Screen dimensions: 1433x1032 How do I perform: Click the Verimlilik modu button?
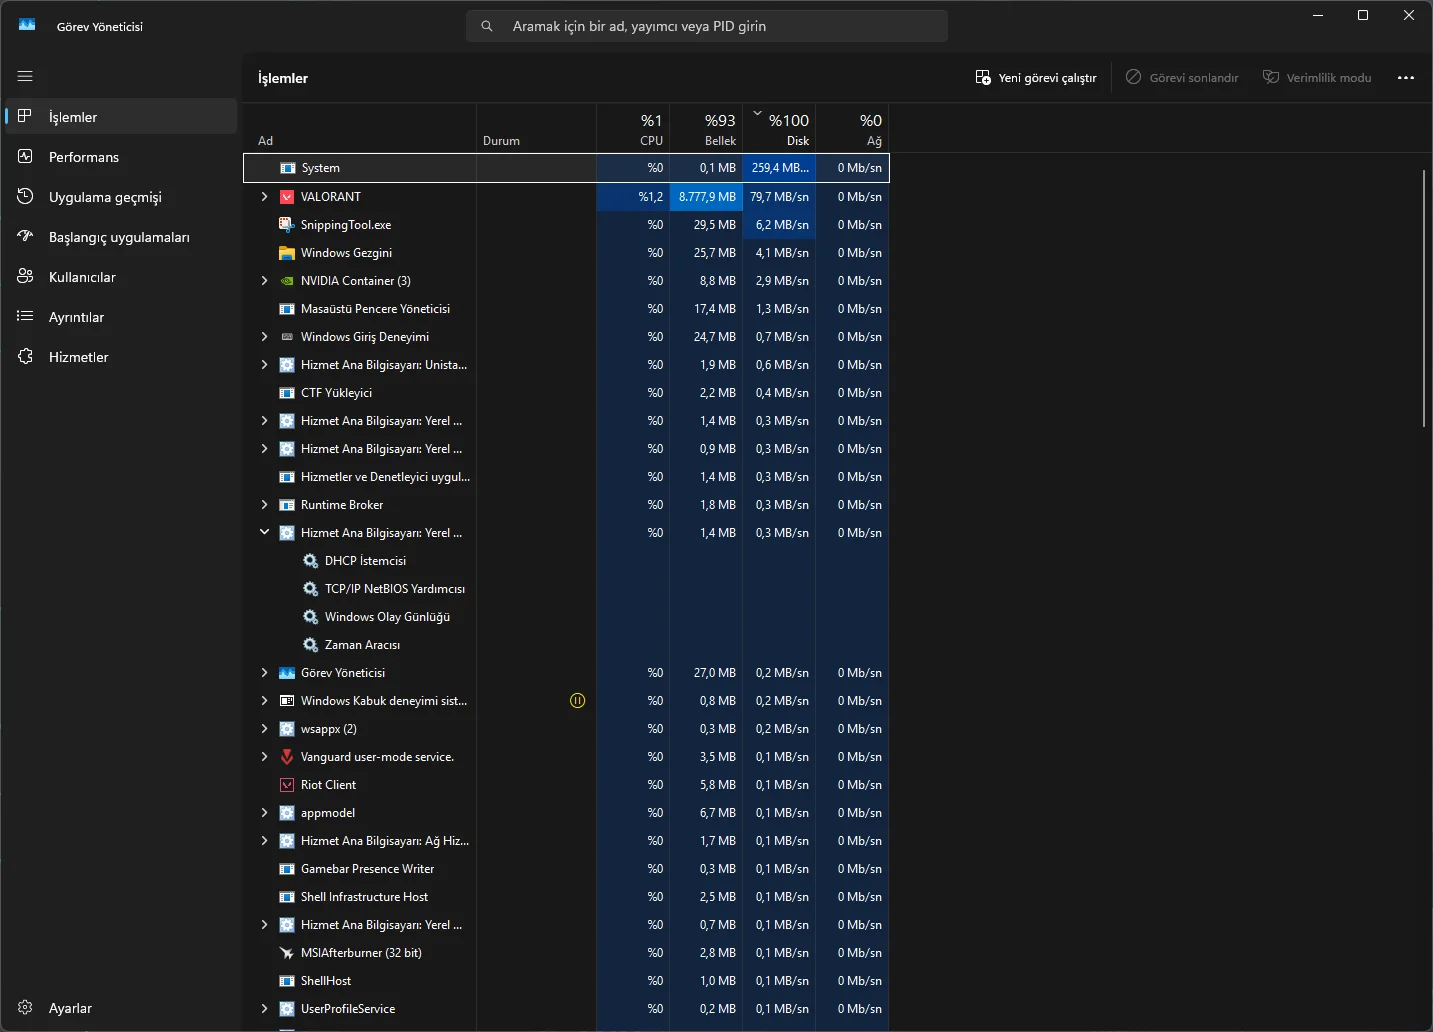[1317, 78]
